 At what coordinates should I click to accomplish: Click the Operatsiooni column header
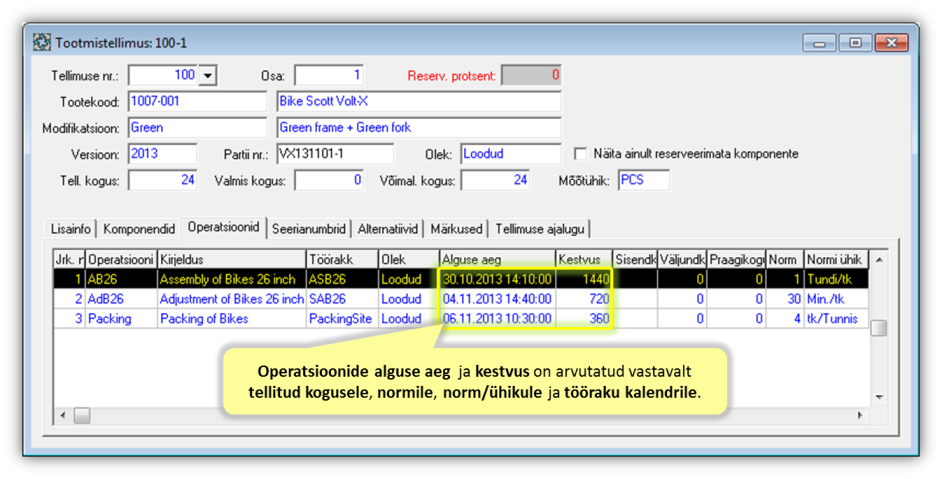click(121, 260)
